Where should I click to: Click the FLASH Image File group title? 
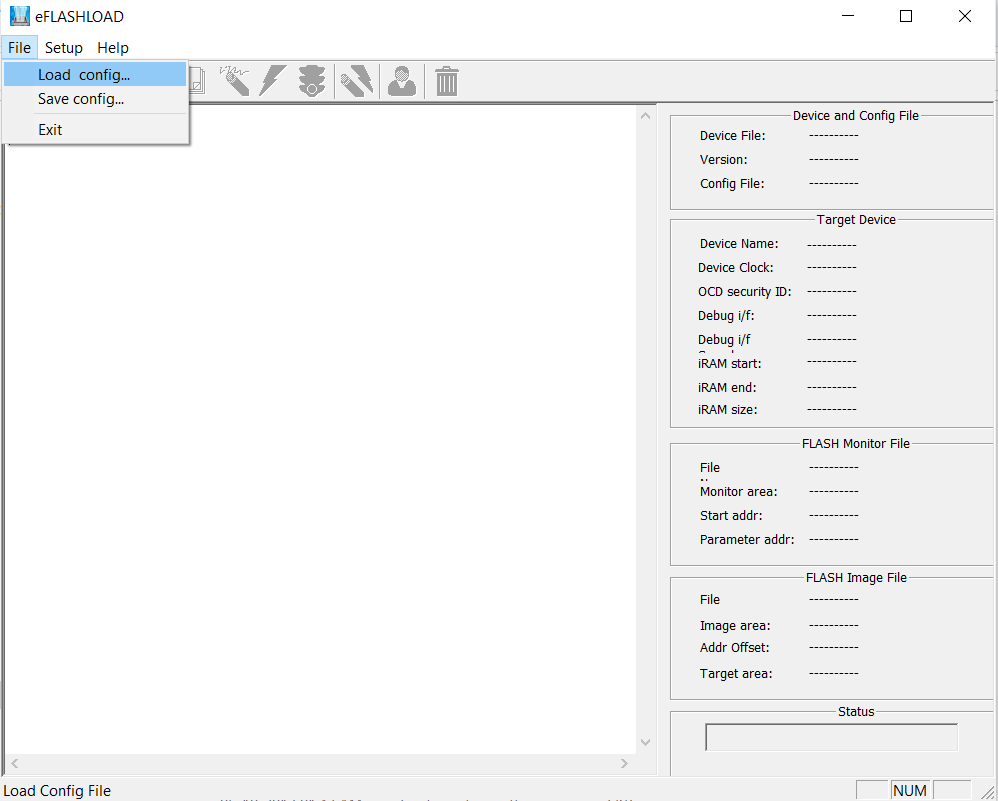(x=856, y=578)
